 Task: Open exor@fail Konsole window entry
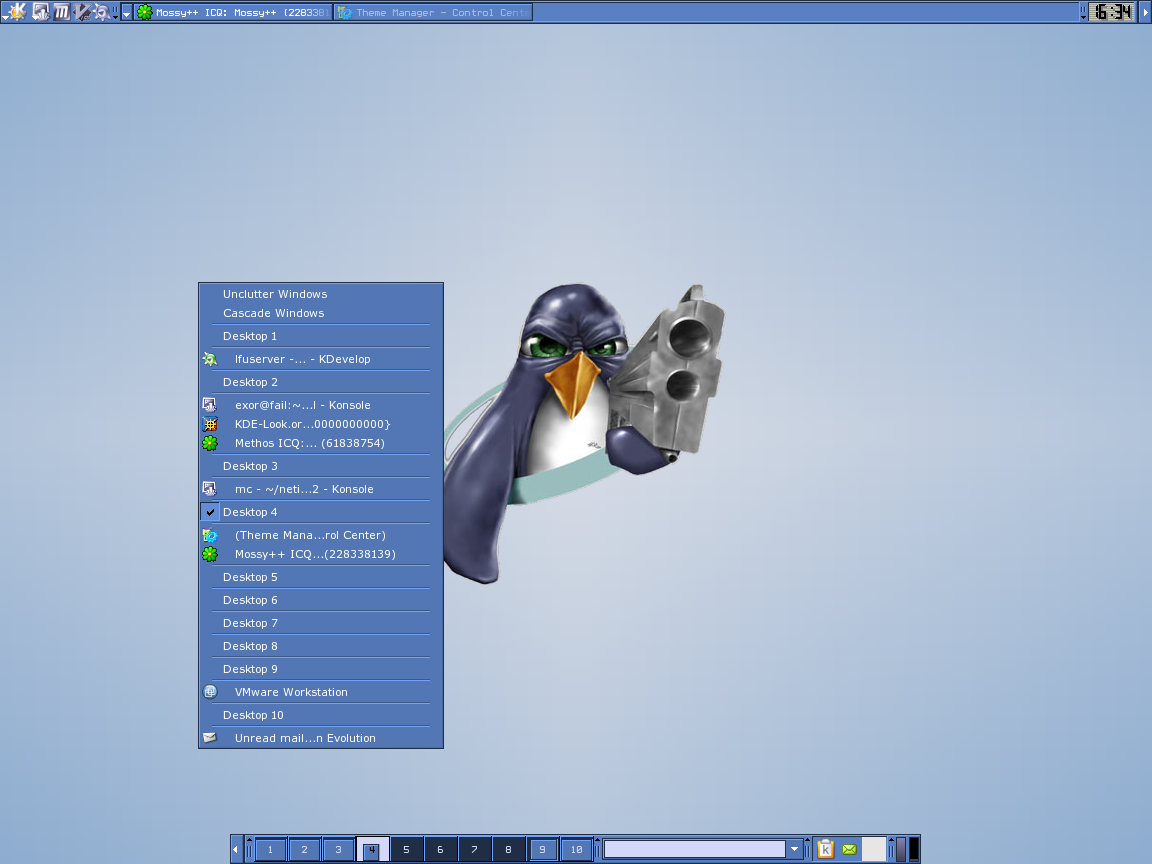(321, 405)
